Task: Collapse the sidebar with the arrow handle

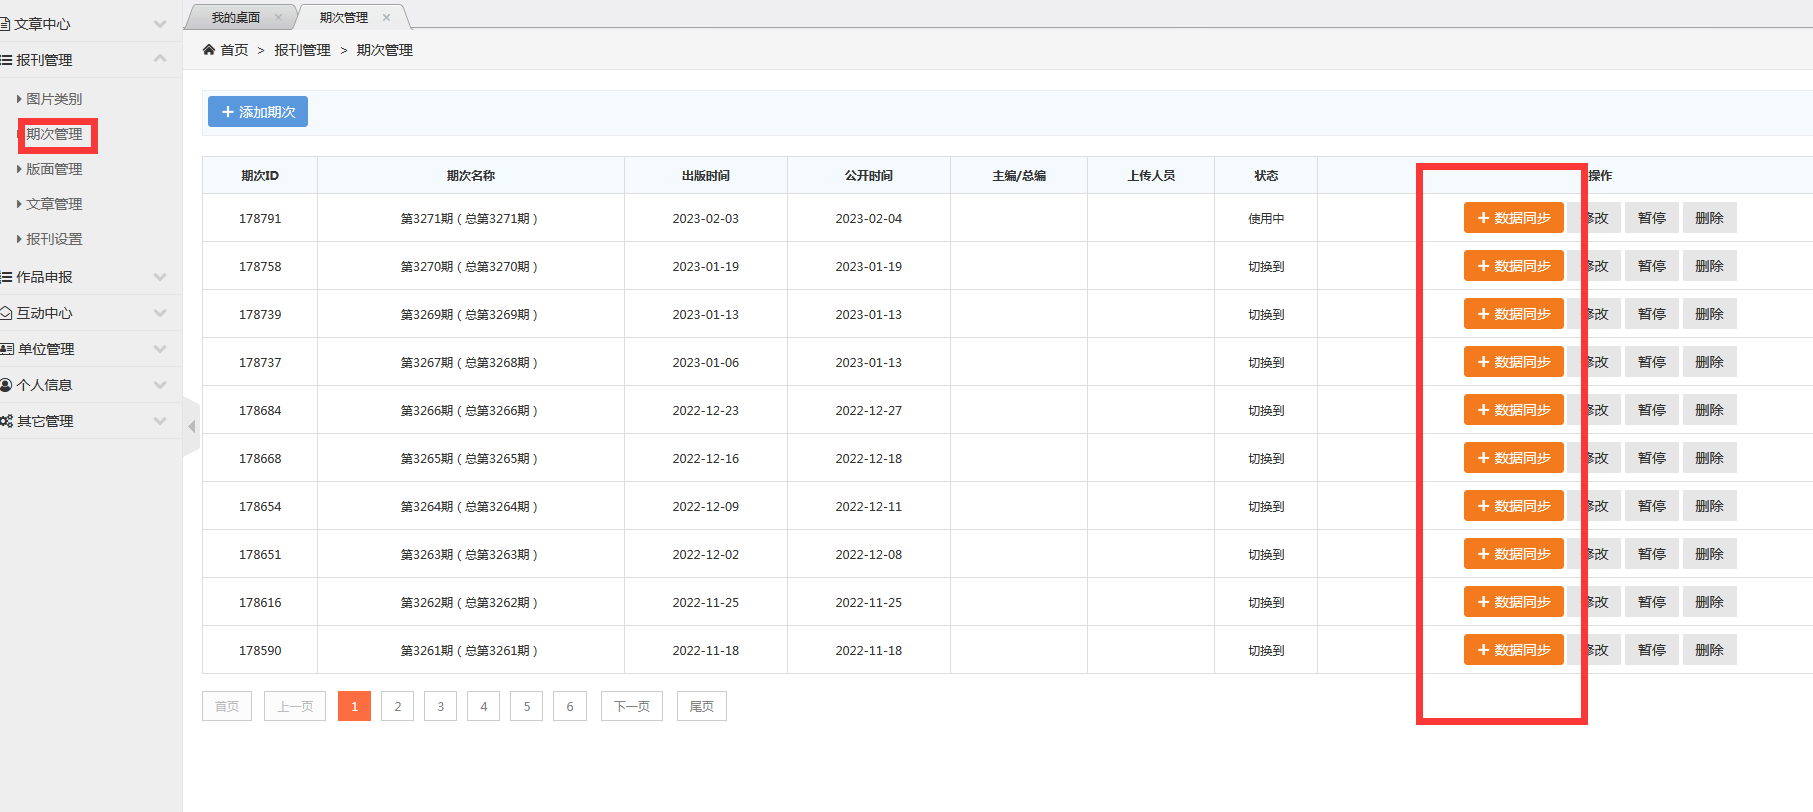Action: point(192,427)
